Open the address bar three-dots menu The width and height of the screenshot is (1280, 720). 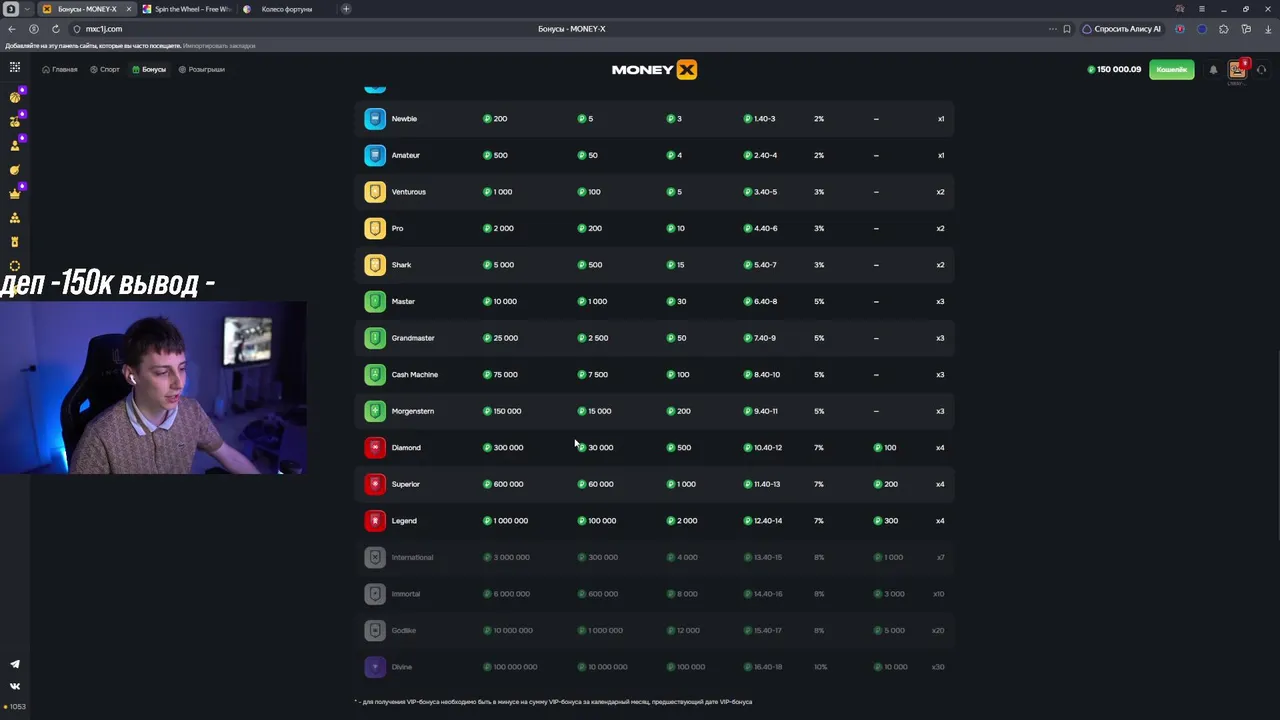1052,29
